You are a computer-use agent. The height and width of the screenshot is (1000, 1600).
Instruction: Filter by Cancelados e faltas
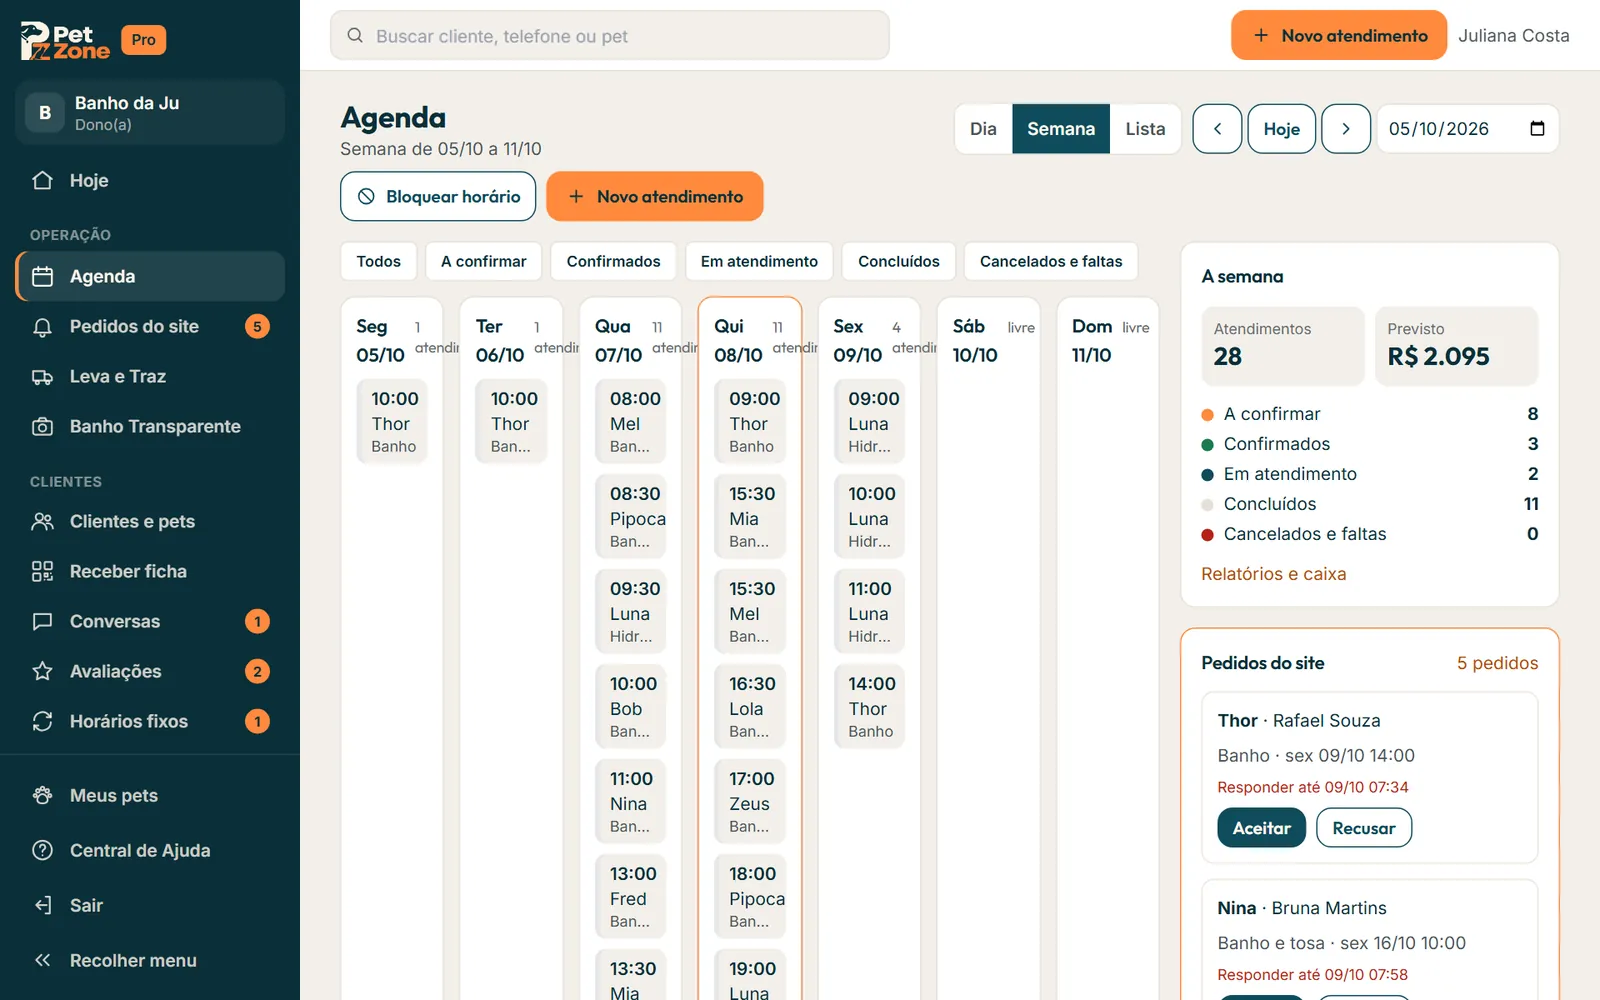(x=1051, y=261)
